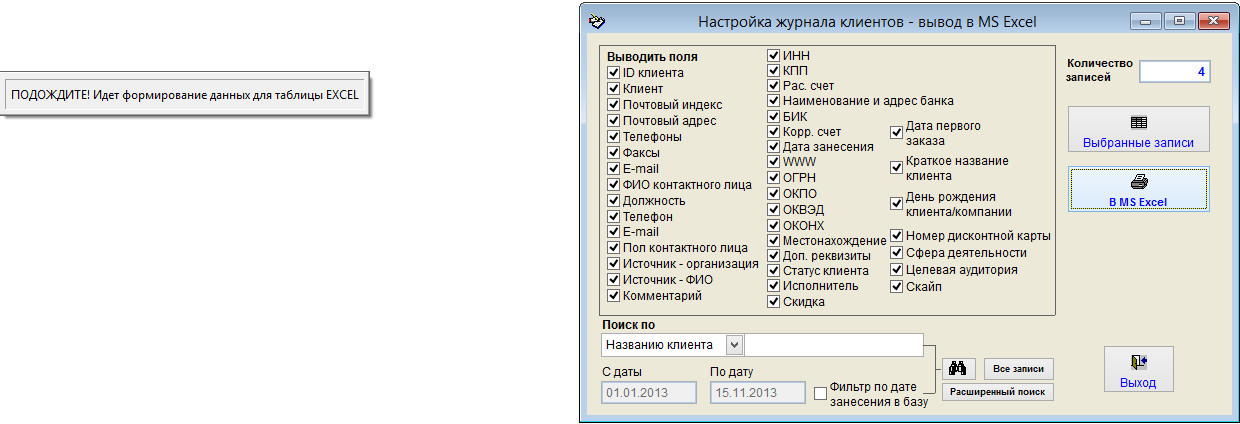Uncheck ОКВЭД checkbox
The width and height of the screenshot is (1240, 424).
tap(774, 209)
